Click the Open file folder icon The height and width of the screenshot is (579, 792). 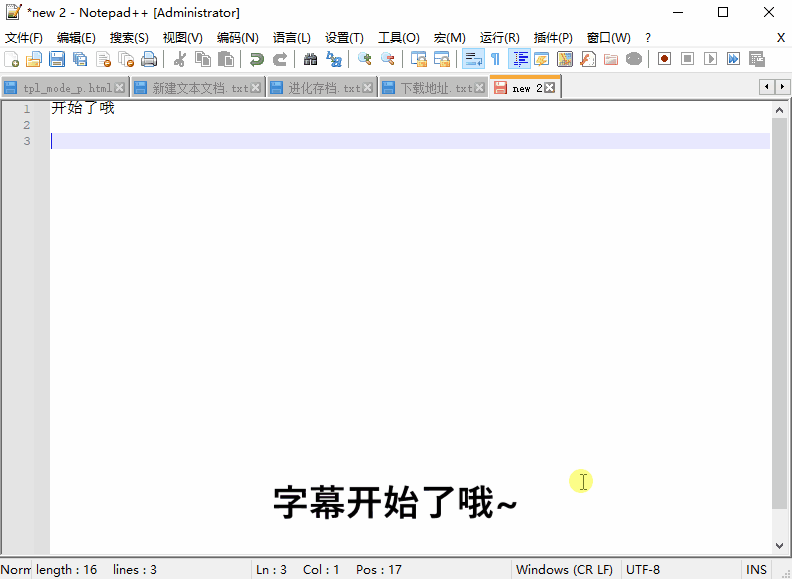click(34, 59)
